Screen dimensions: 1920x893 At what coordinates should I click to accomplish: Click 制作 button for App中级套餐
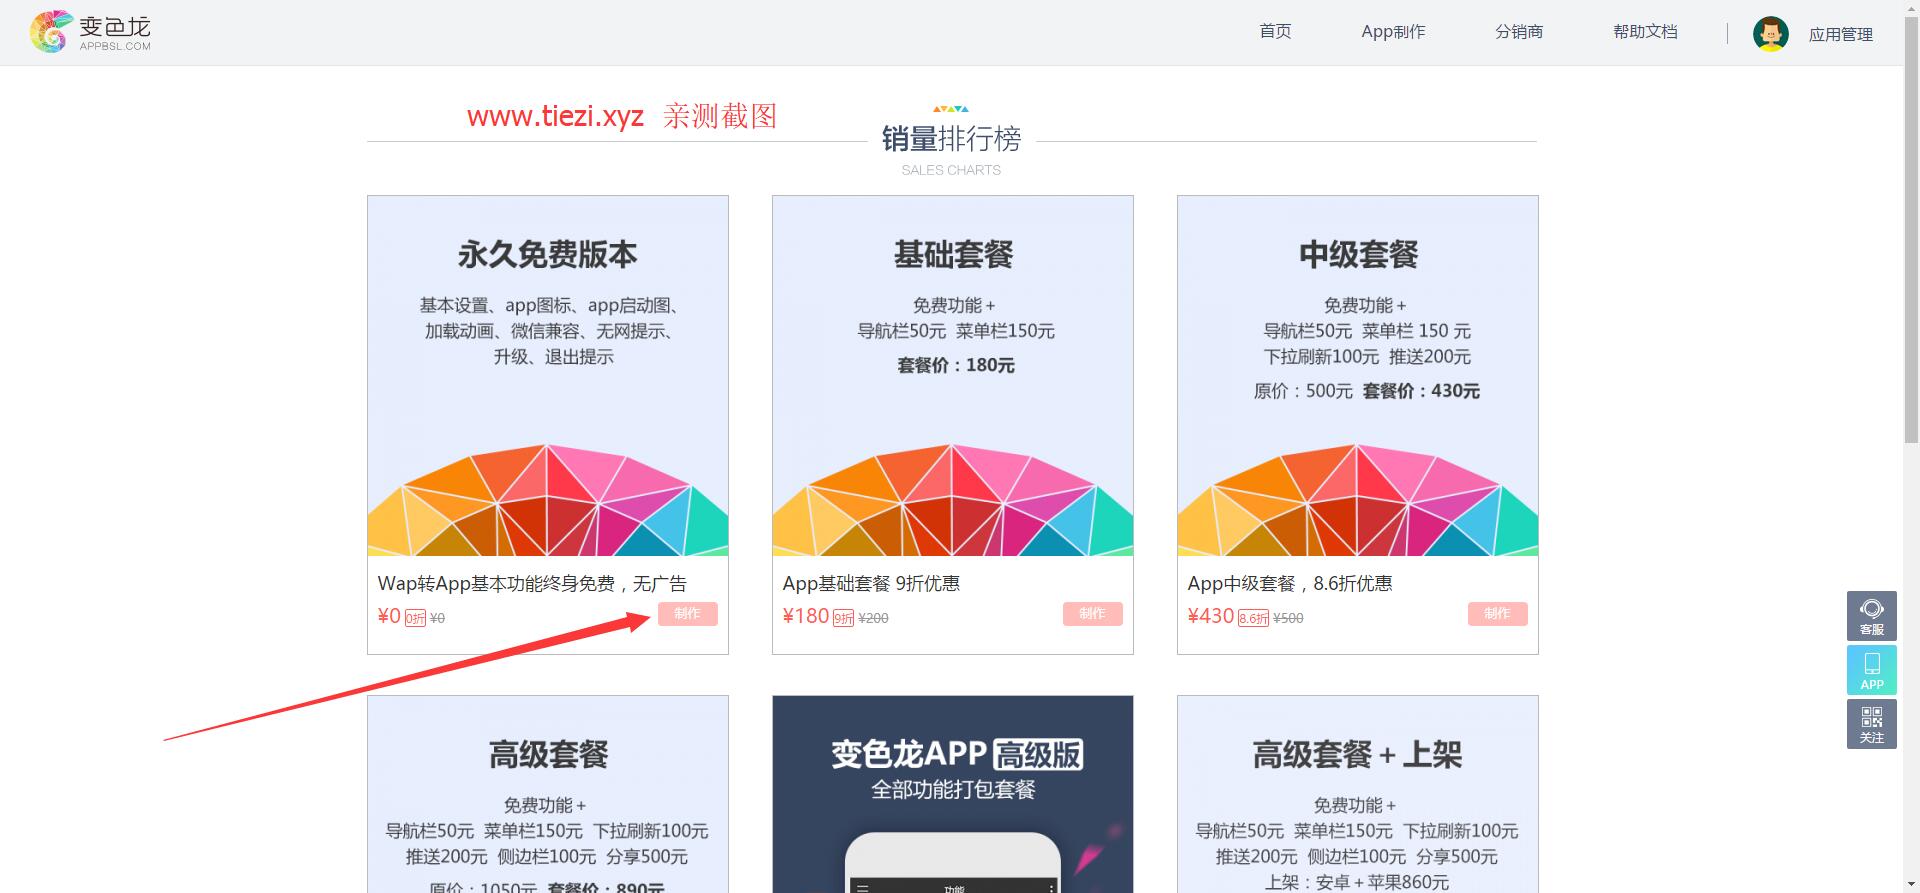pyautogui.click(x=1498, y=614)
